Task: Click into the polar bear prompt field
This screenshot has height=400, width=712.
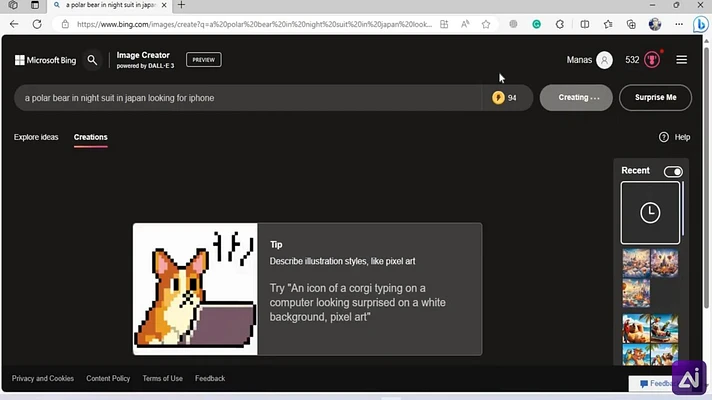Action: click(x=247, y=98)
